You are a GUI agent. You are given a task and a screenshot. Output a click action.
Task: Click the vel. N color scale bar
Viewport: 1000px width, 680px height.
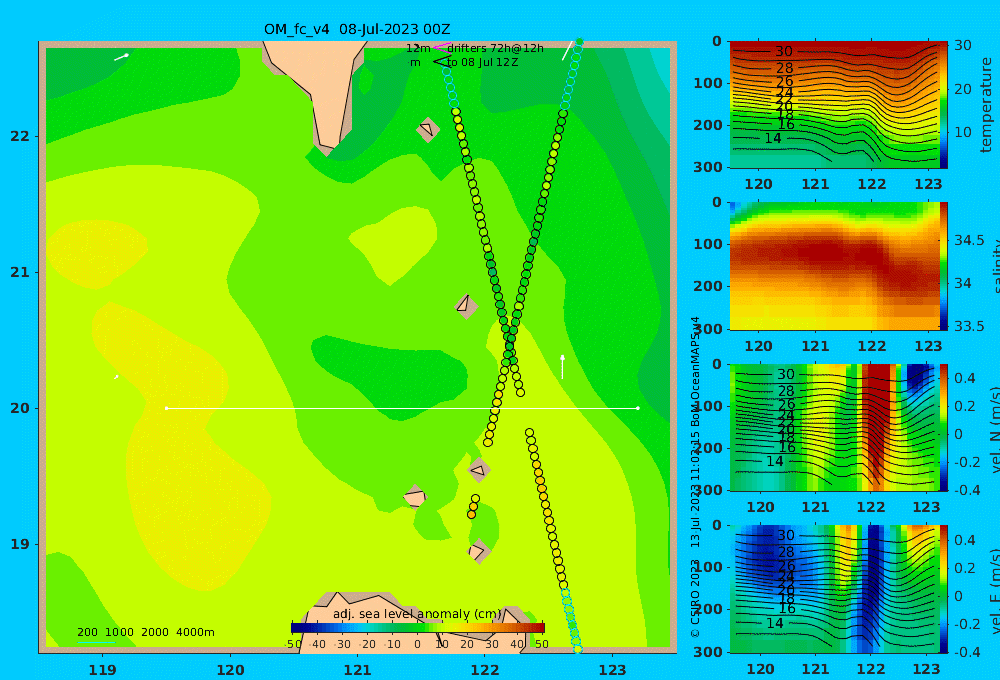pos(943,427)
